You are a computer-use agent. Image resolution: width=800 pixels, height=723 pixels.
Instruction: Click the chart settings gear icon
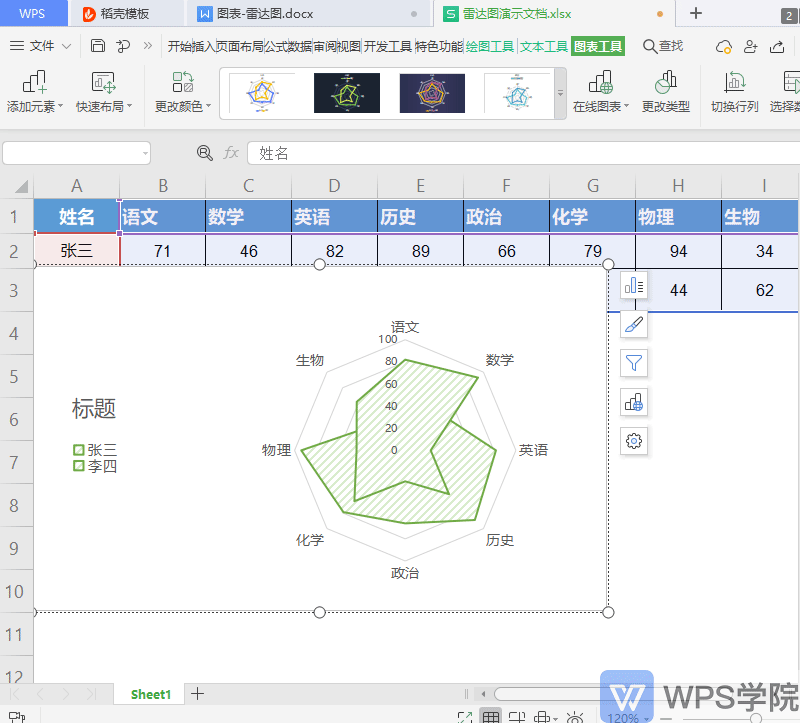coord(634,441)
